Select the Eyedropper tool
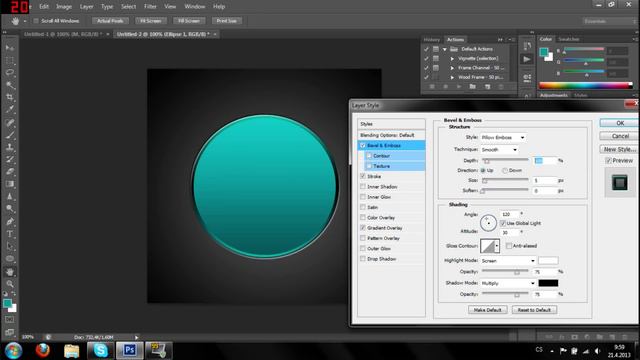 click(x=9, y=109)
